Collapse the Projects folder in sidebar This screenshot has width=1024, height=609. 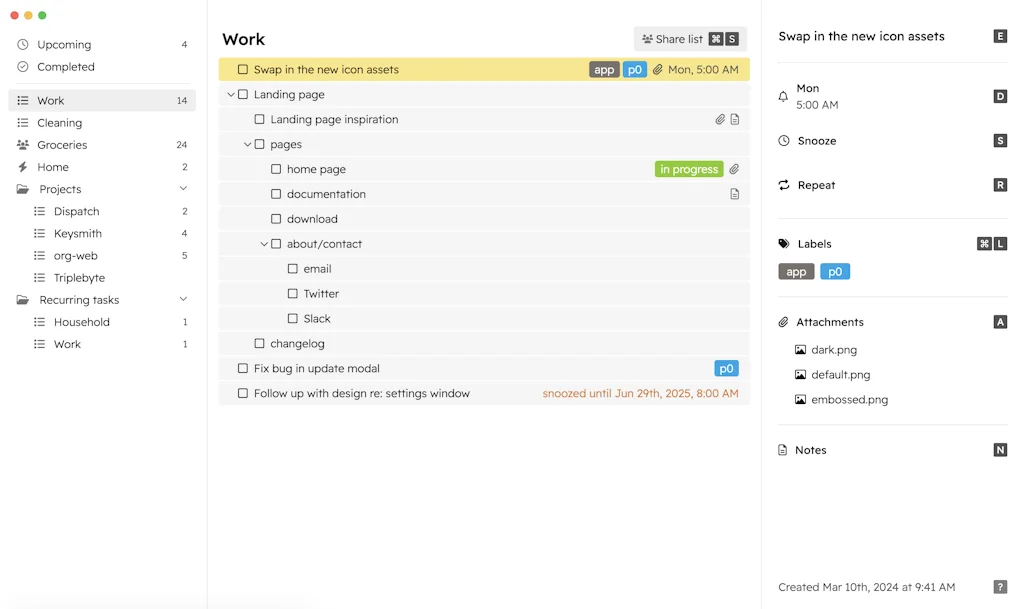[183, 189]
